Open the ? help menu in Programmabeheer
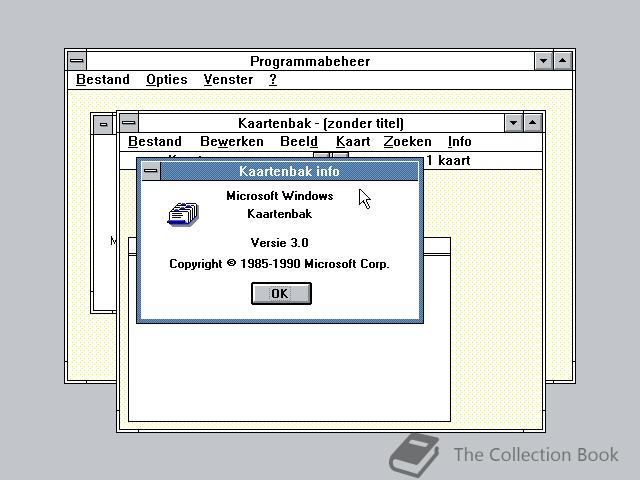The height and width of the screenshot is (480, 640). [273, 79]
